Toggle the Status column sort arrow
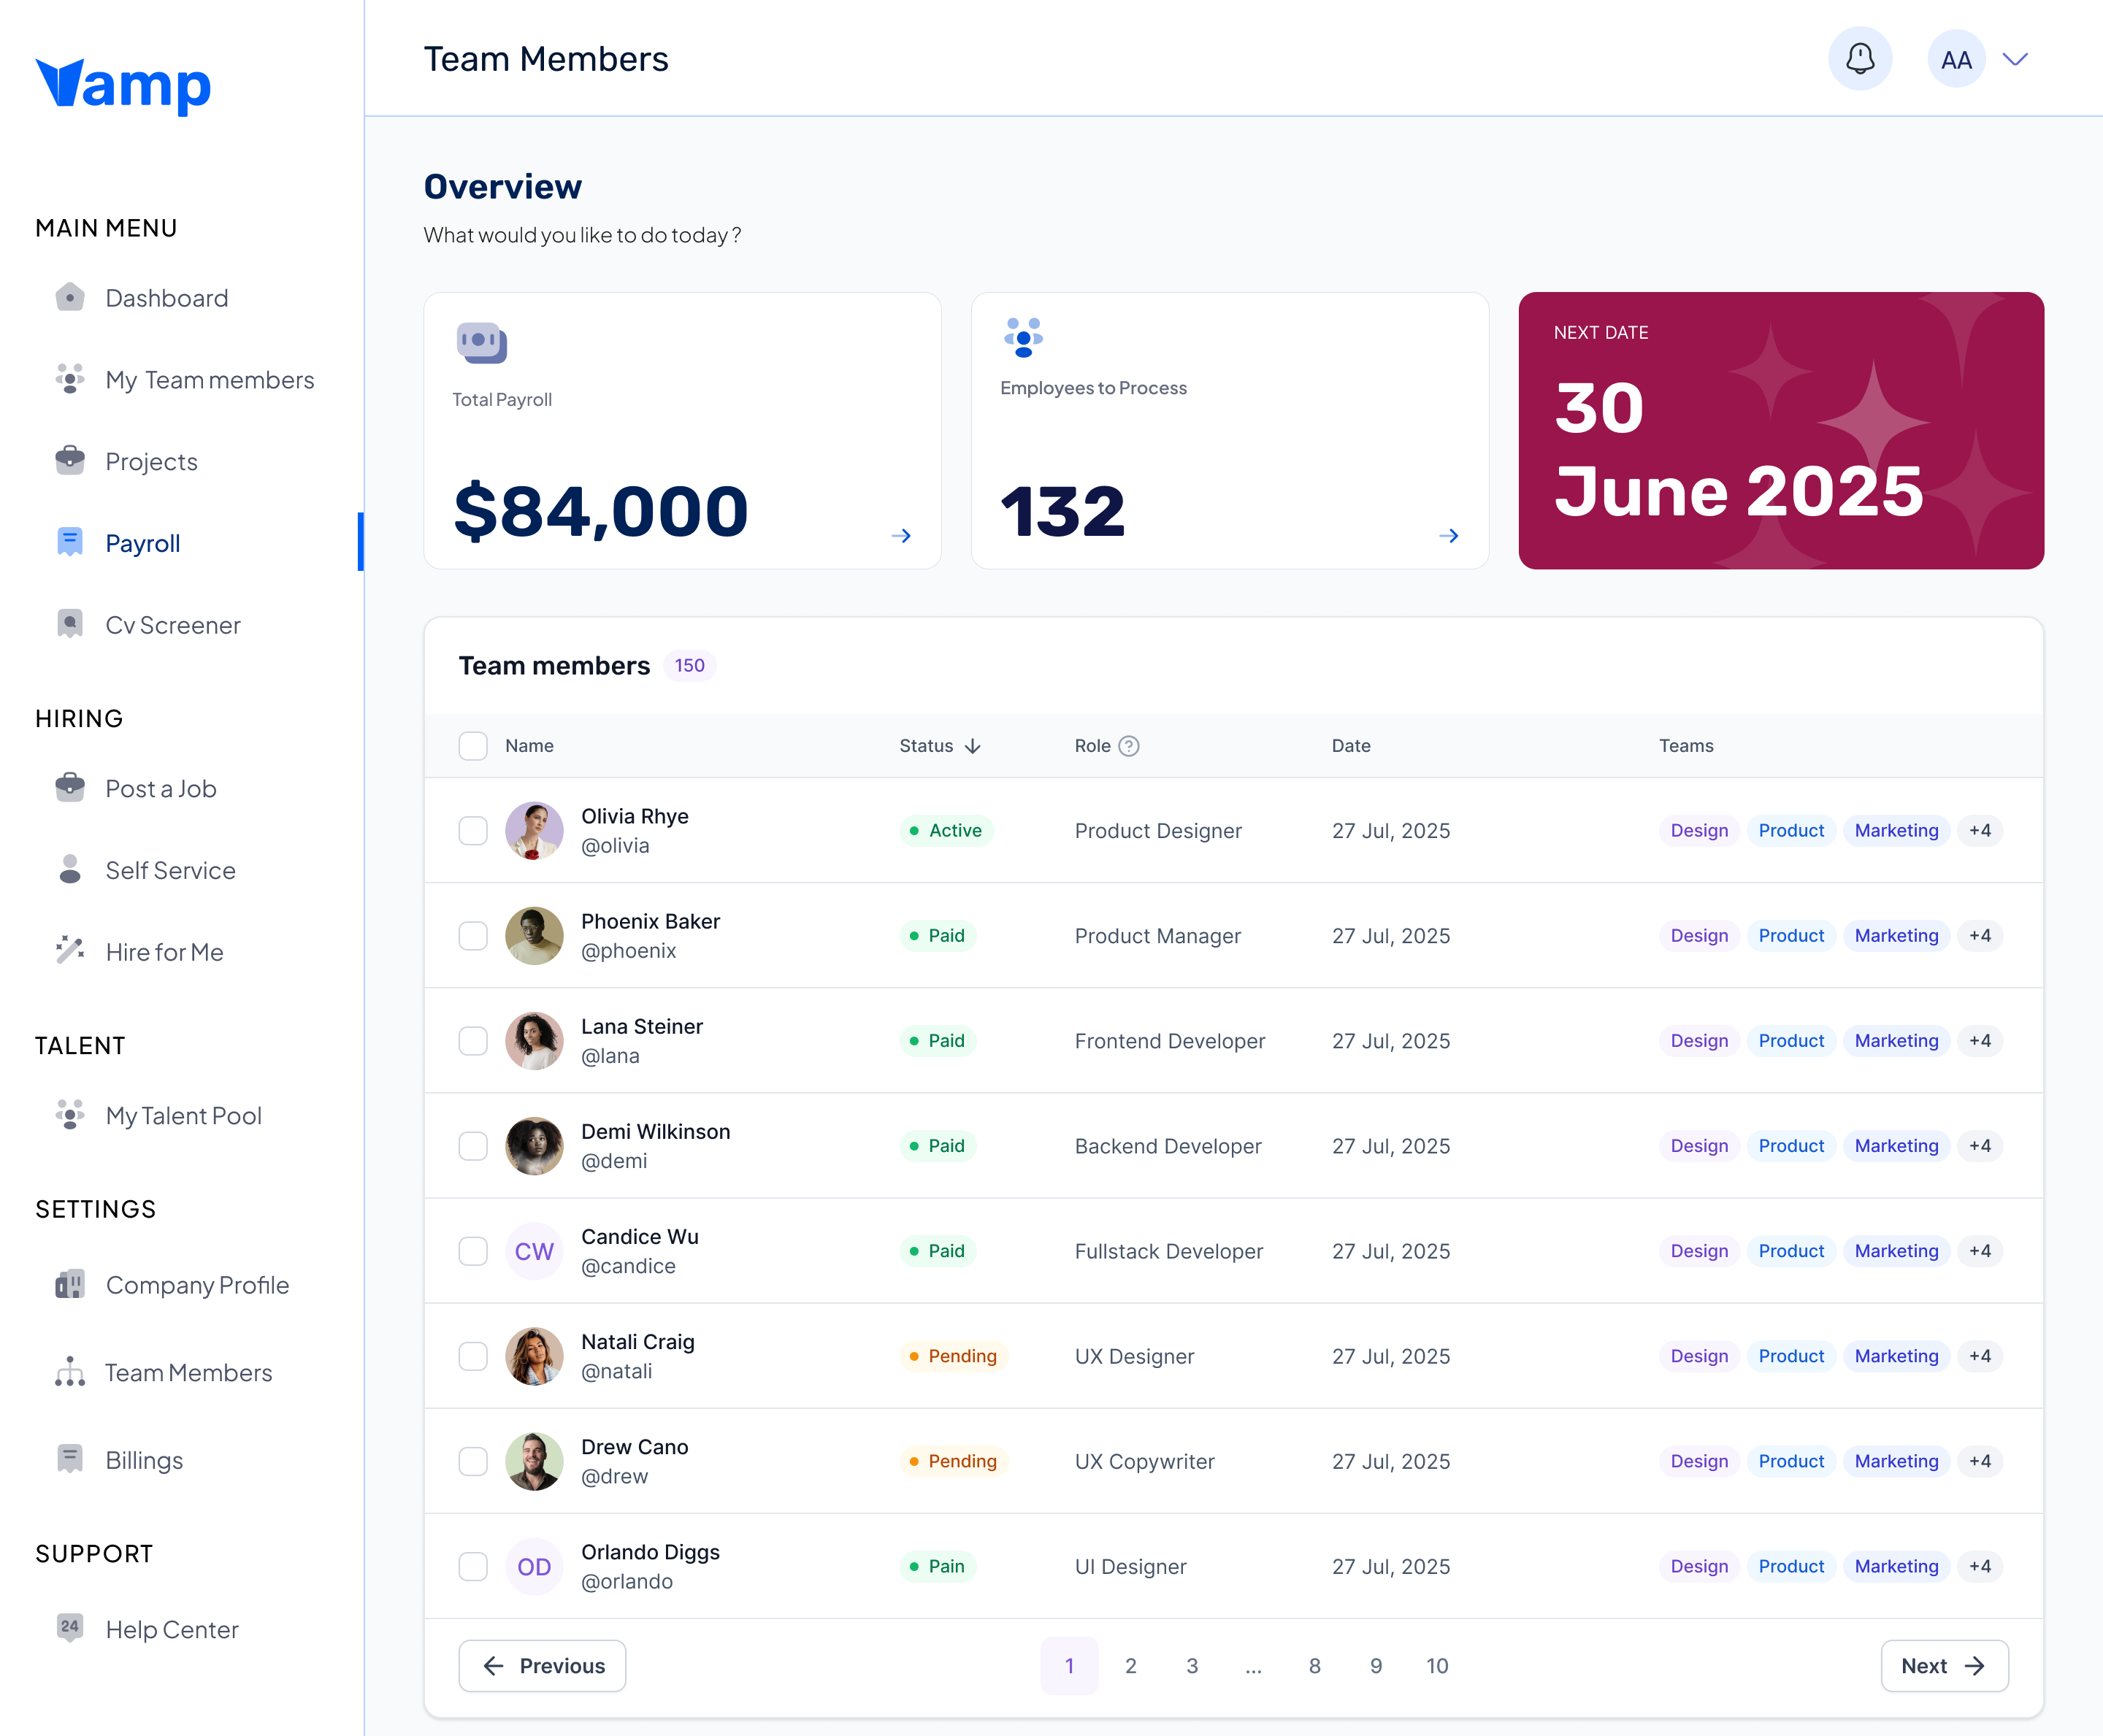 point(973,746)
